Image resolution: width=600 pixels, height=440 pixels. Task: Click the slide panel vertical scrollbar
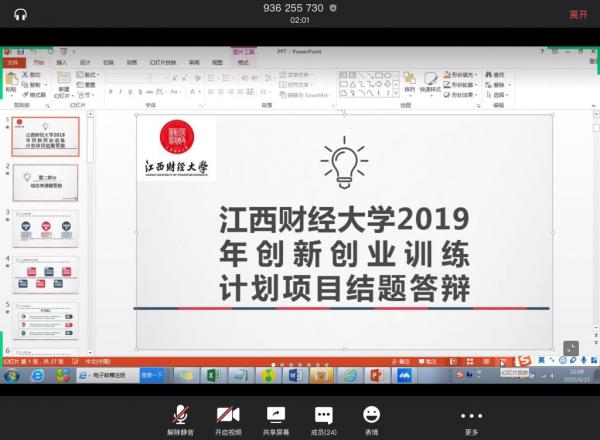pyautogui.click(x=90, y=233)
